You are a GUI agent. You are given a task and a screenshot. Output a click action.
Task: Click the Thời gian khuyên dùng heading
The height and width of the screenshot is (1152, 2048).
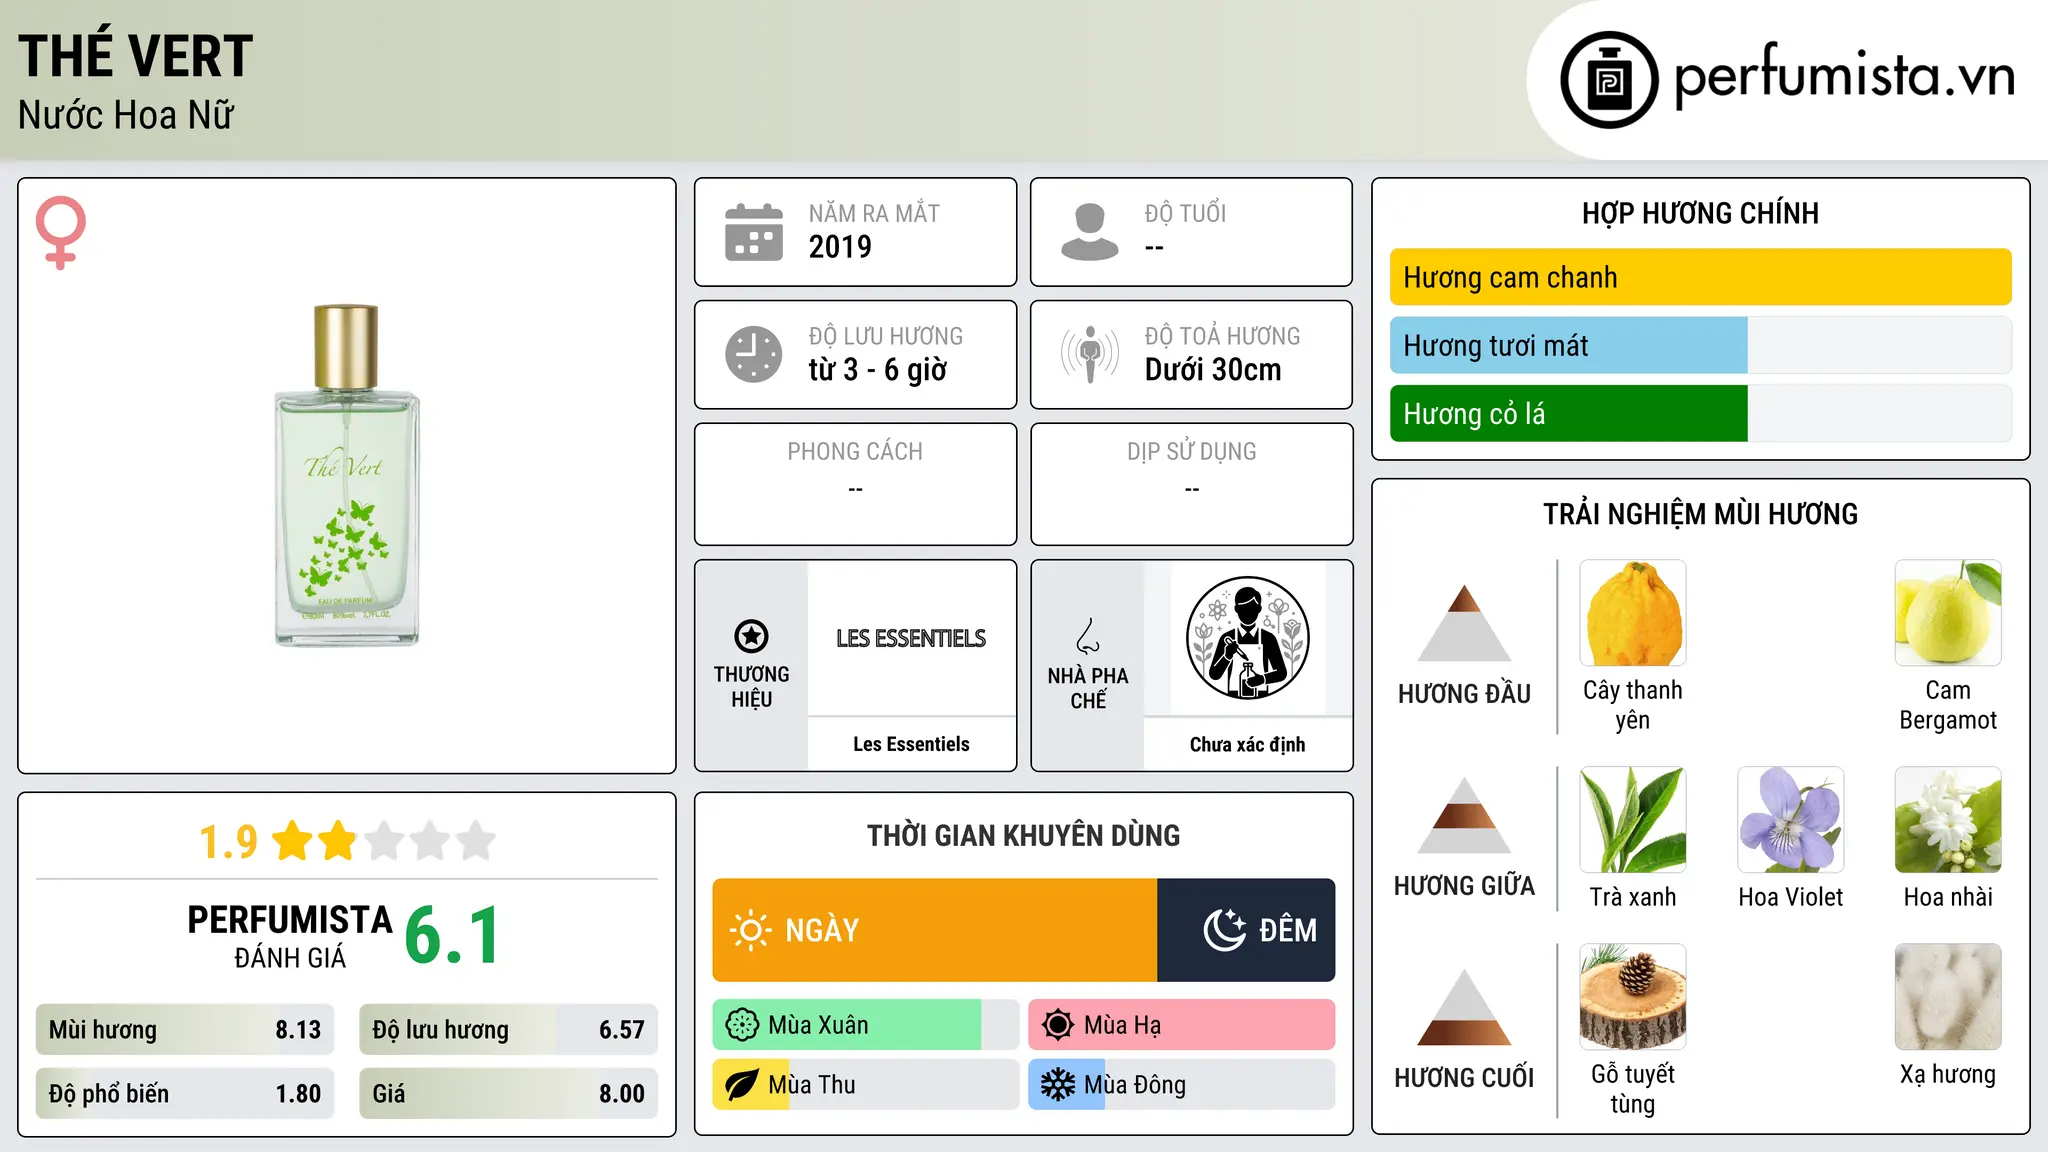coord(1023,835)
